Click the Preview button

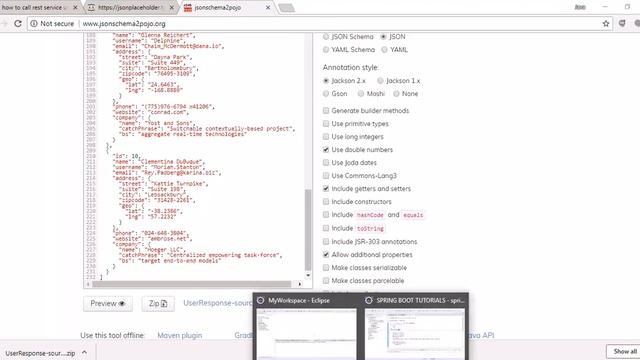point(108,304)
